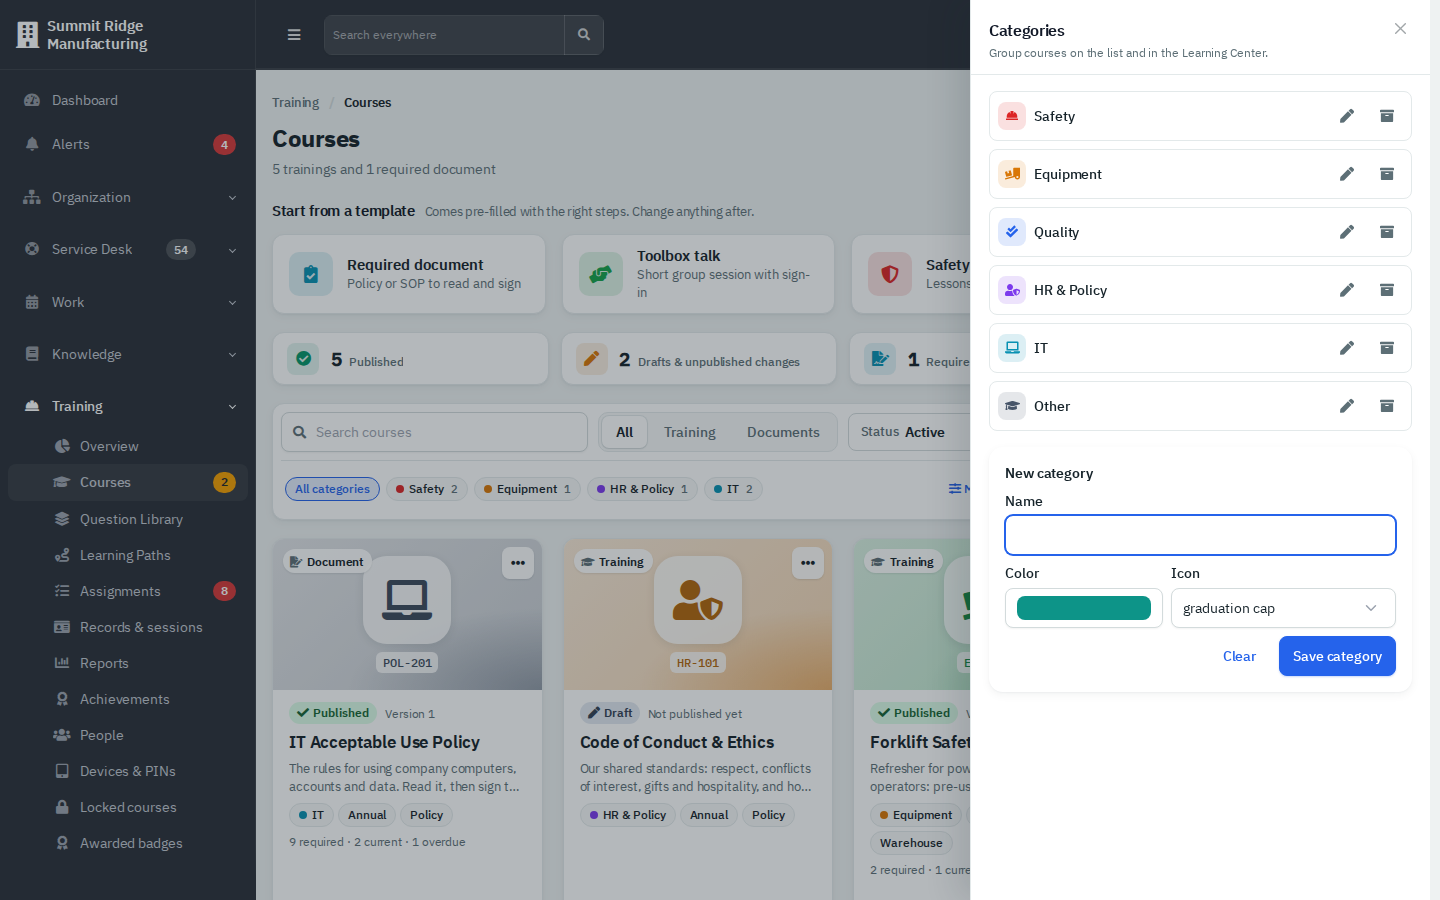Close the Categories panel

1400,29
